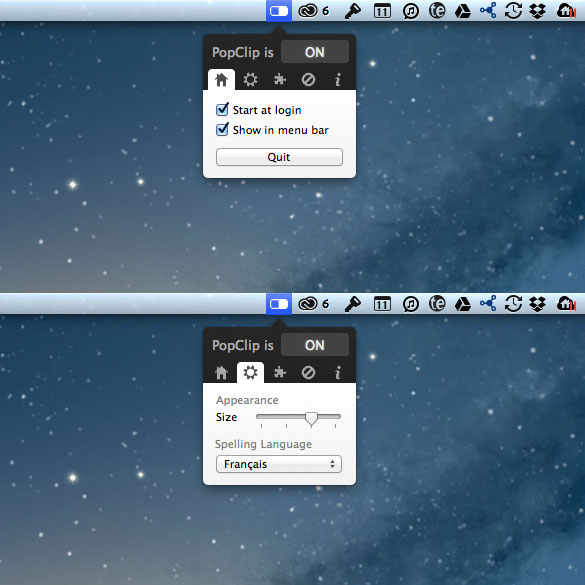
Task: Open the Dropbox icon in top menu bar
Action: [538, 11]
